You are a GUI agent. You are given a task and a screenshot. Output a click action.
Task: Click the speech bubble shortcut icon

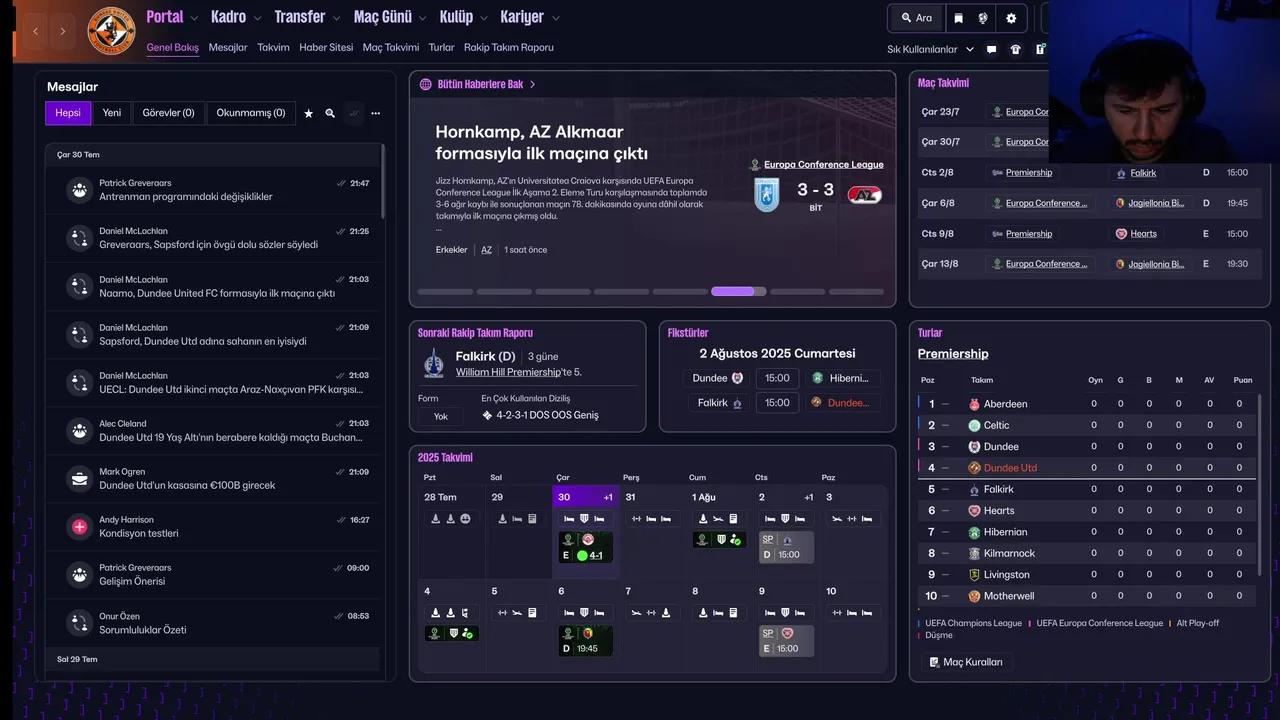click(x=991, y=49)
